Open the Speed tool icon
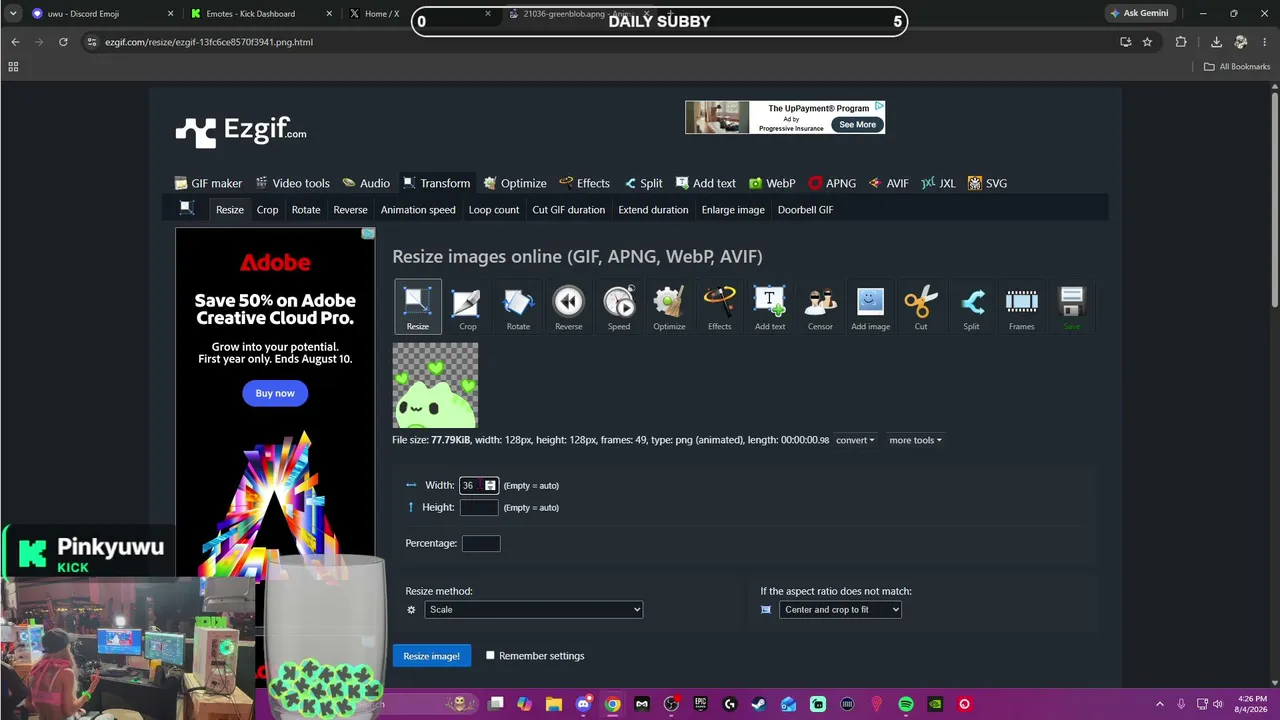Screen dimensions: 1280x720 click(x=619, y=306)
